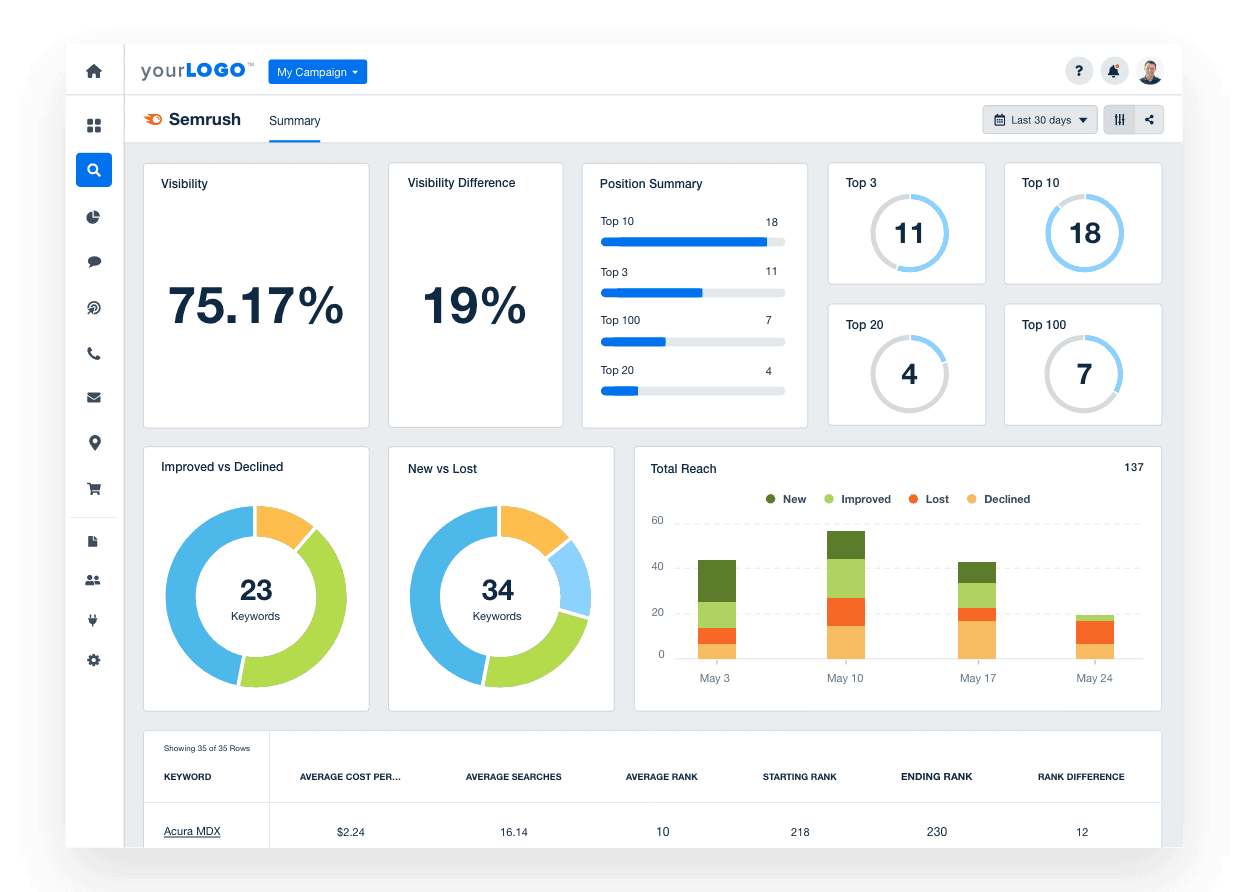The image size is (1248, 892).
Task: Select the shopping cart sidebar icon
Action: click(93, 488)
